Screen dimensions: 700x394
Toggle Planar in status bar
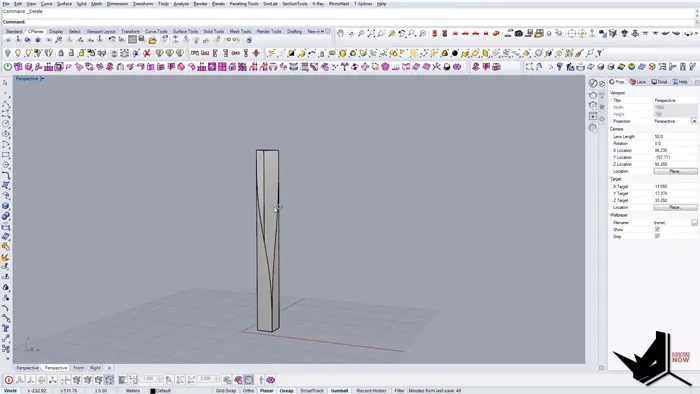(267, 390)
